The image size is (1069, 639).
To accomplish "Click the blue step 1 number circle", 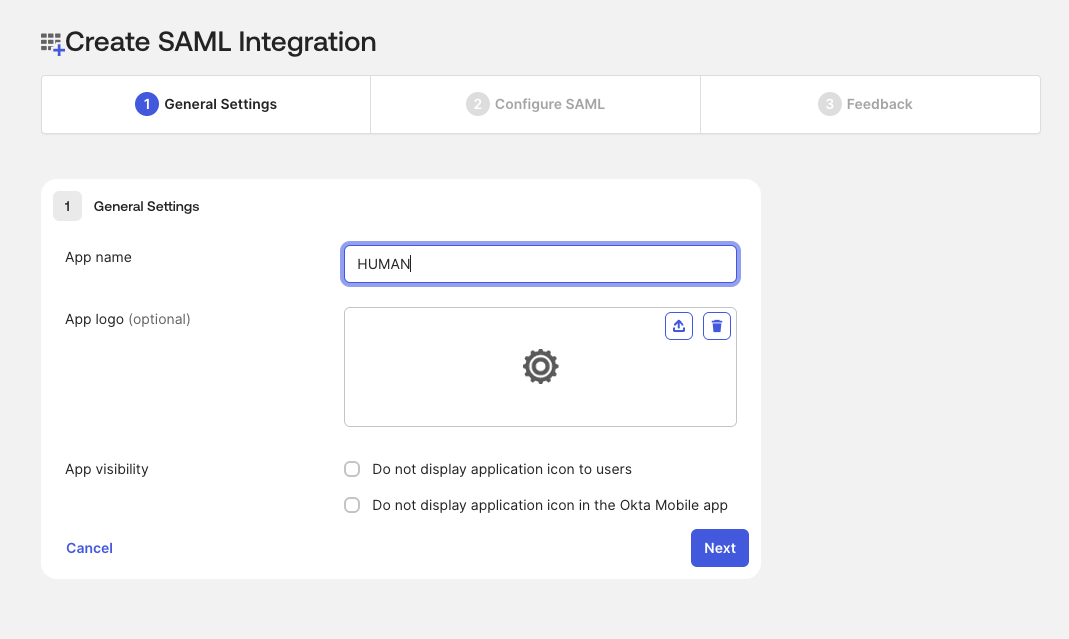I will (x=147, y=104).
